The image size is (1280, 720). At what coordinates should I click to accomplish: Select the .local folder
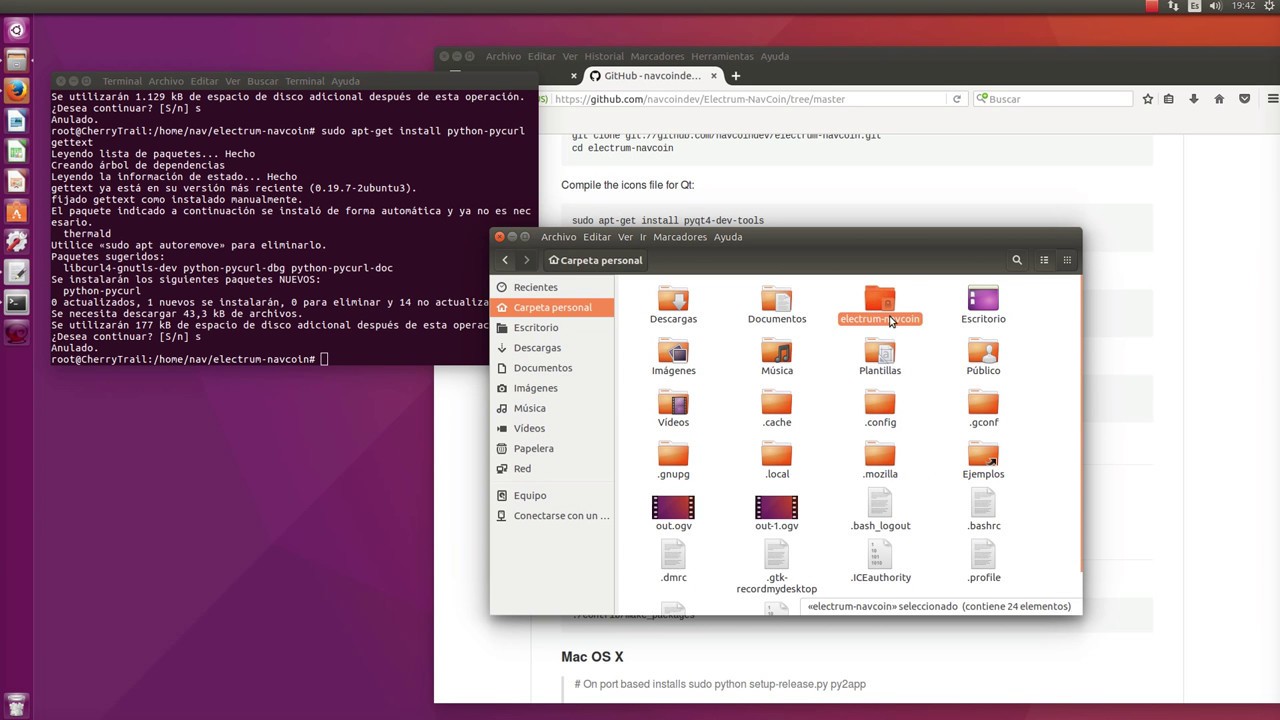click(x=777, y=461)
